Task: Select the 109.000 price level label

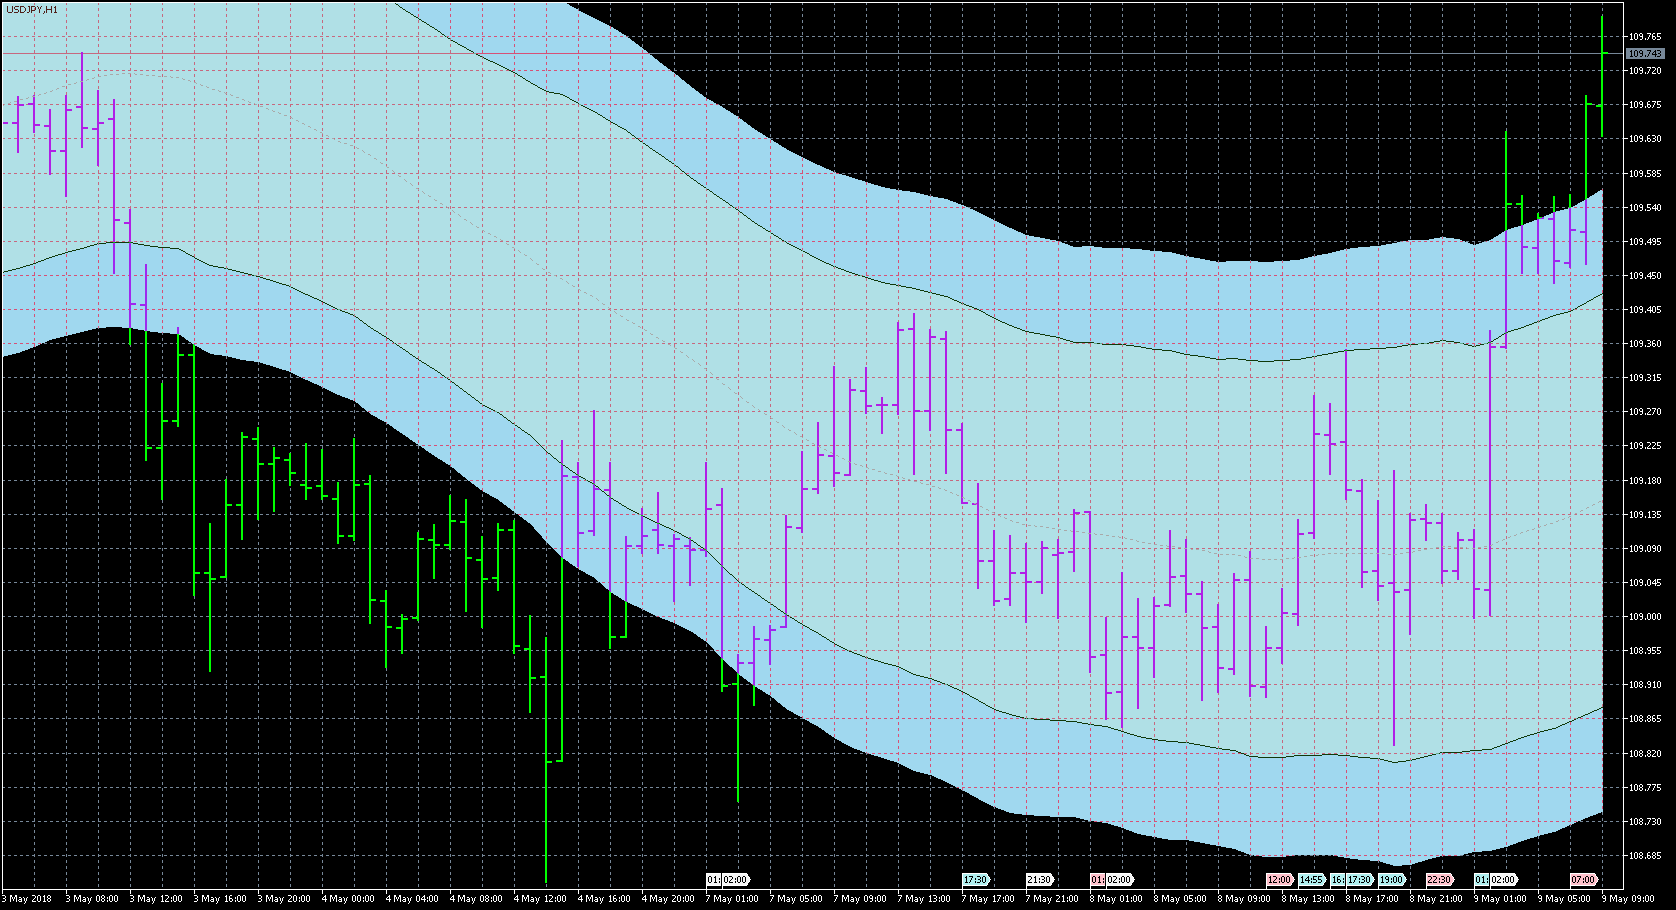Action: [1645, 616]
